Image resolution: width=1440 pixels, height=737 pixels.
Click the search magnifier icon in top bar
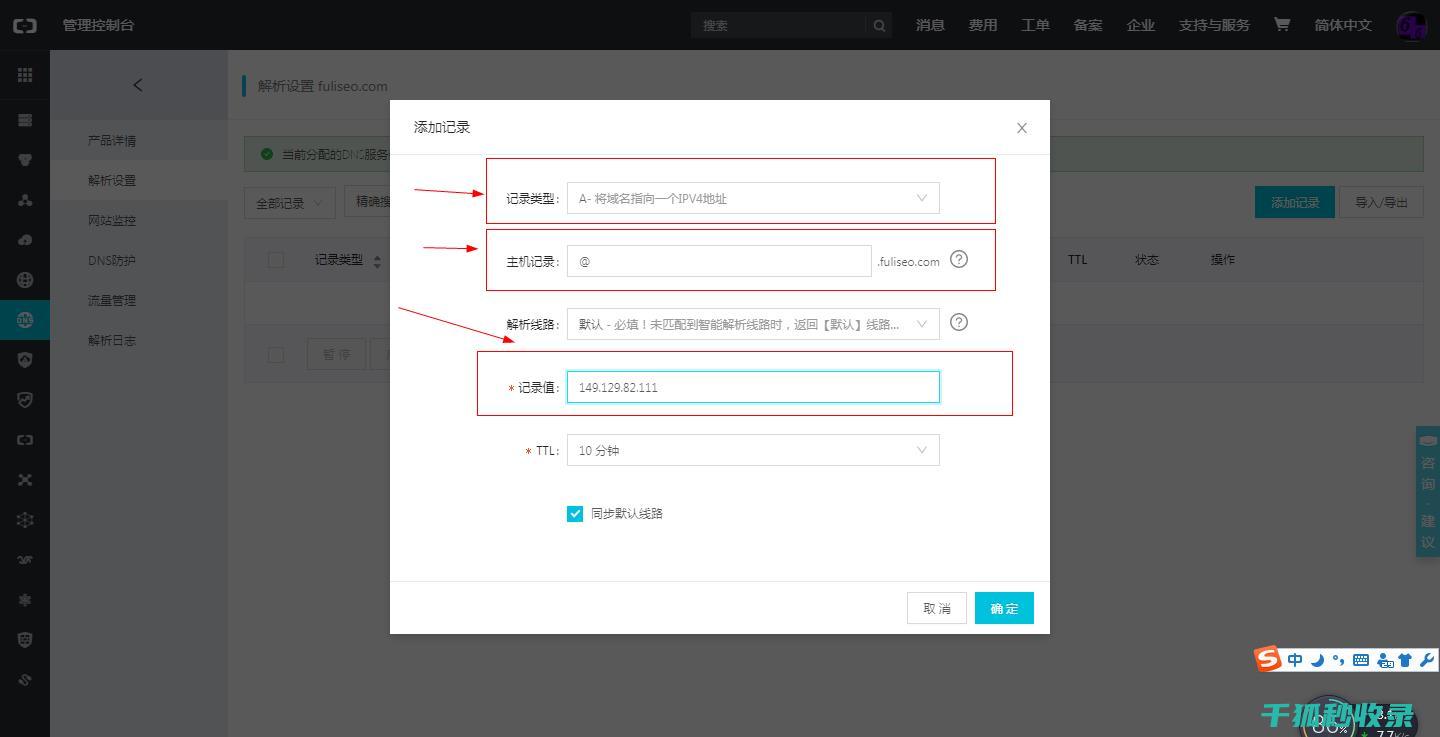[879, 25]
